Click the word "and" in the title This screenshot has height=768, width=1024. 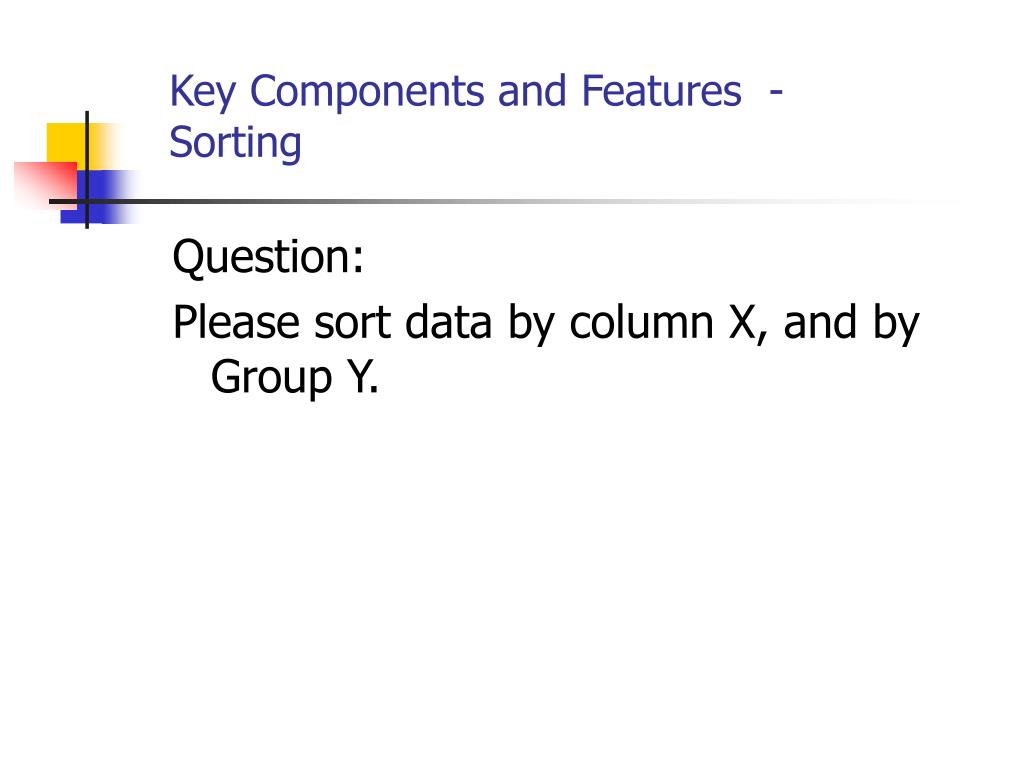pos(532,90)
